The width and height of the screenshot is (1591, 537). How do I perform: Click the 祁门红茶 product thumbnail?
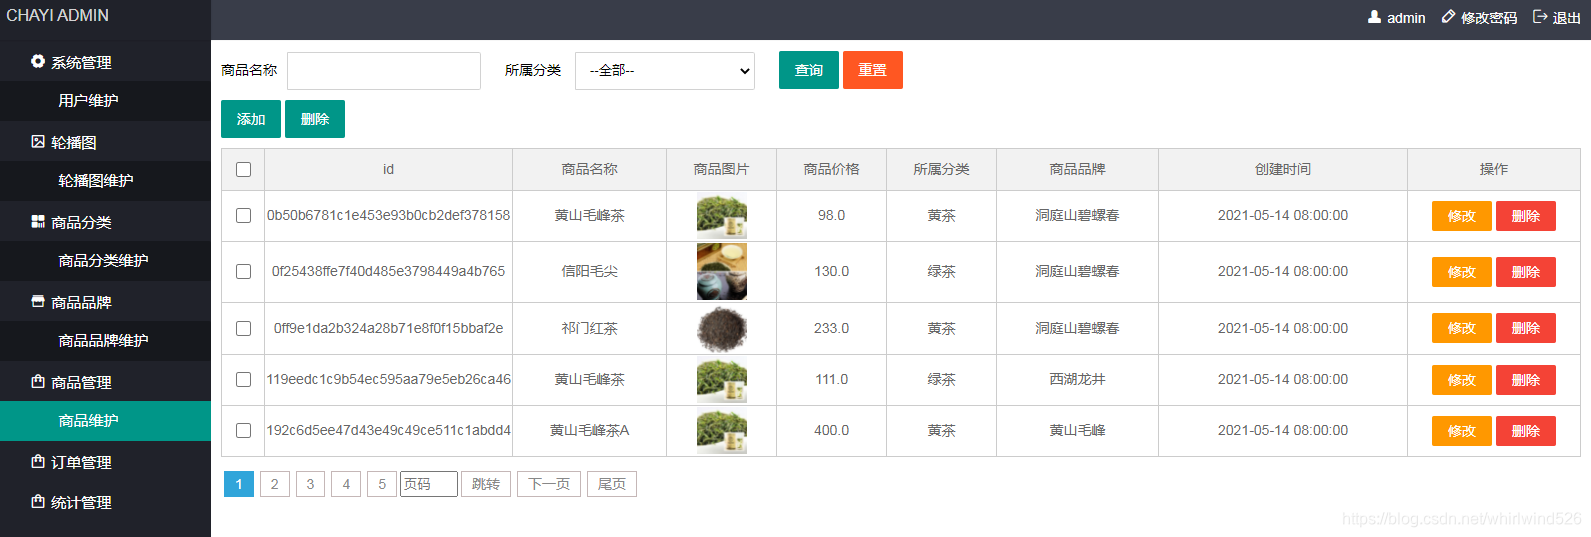point(722,329)
